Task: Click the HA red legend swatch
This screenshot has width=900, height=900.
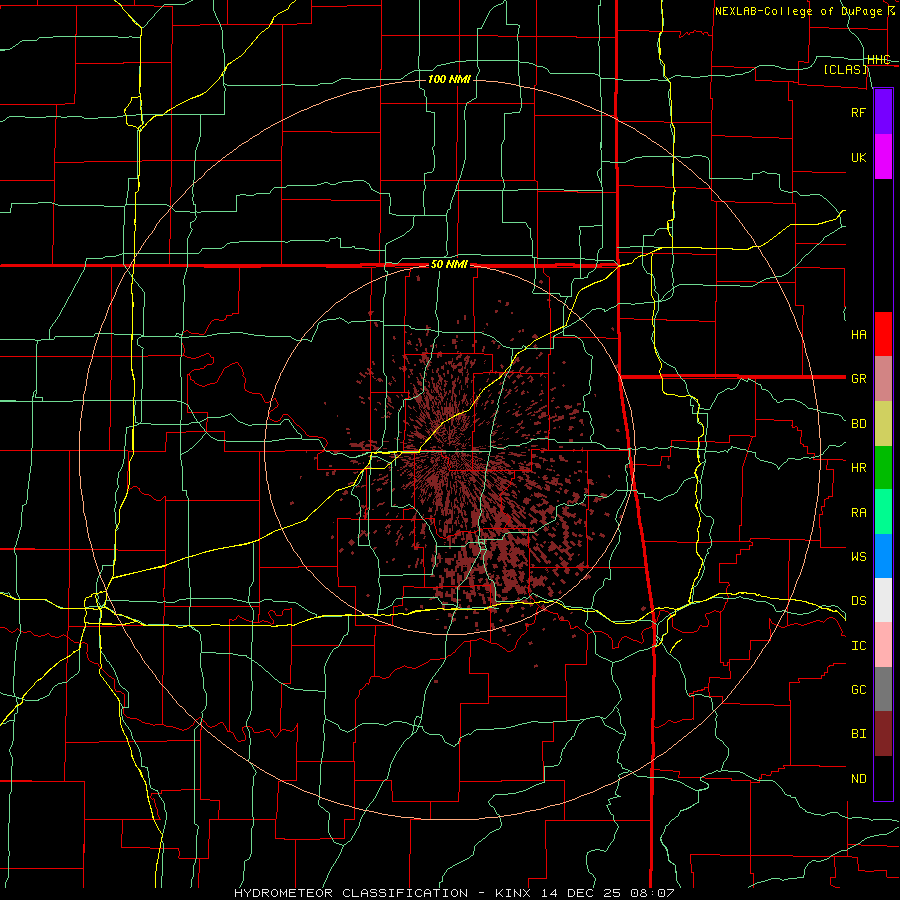Action: [x=883, y=334]
